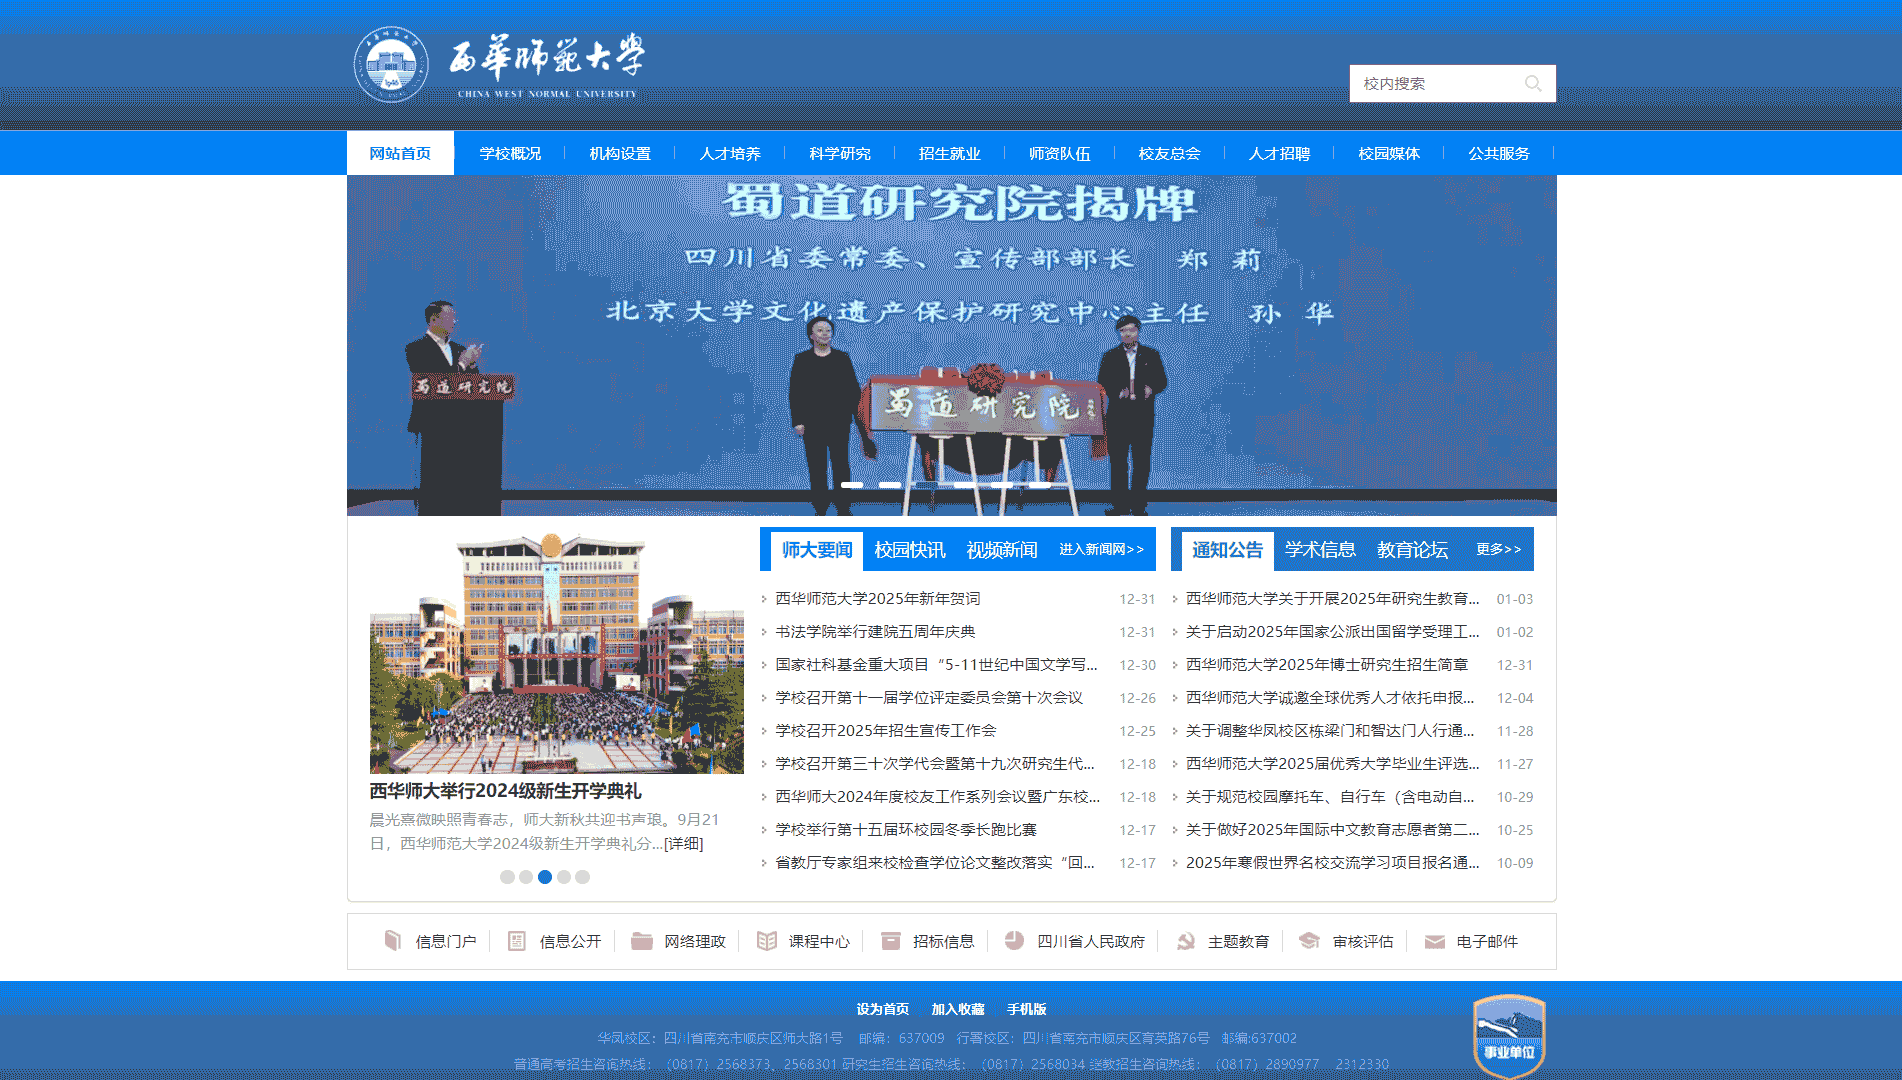Switch to 通知公告 tab
Image resolution: width=1902 pixels, height=1080 pixels.
point(1227,550)
